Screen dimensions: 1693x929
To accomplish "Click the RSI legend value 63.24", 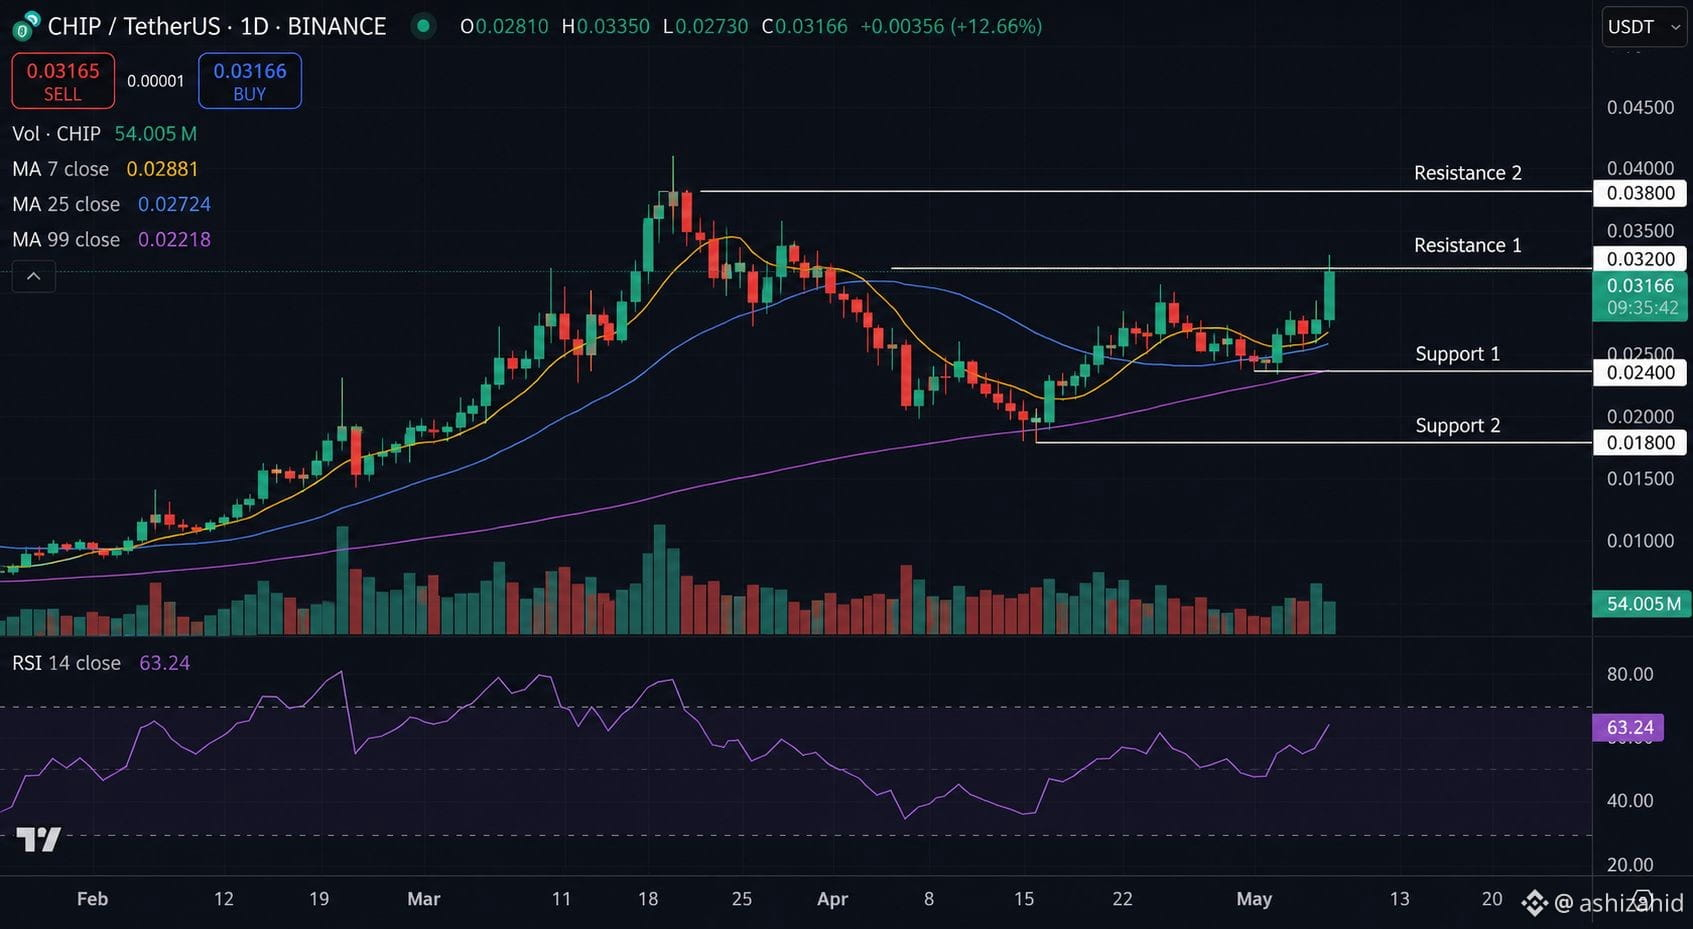I will click(x=164, y=663).
